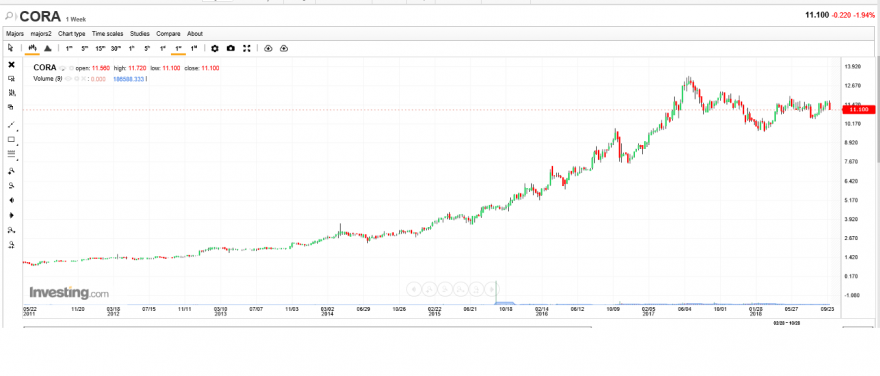Set the 30-minute interval
This screenshot has height=376, width=880.
point(116,48)
